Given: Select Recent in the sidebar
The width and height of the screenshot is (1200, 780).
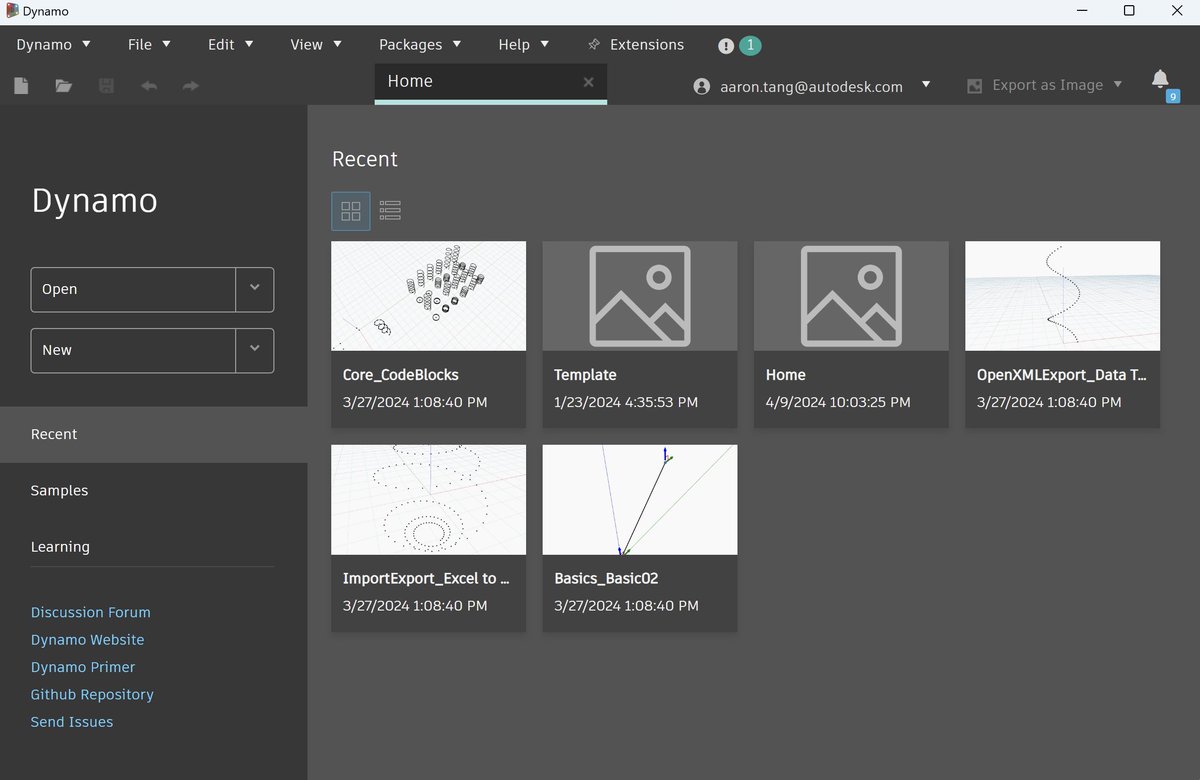Looking at the screenshot, I should (154, 434).
